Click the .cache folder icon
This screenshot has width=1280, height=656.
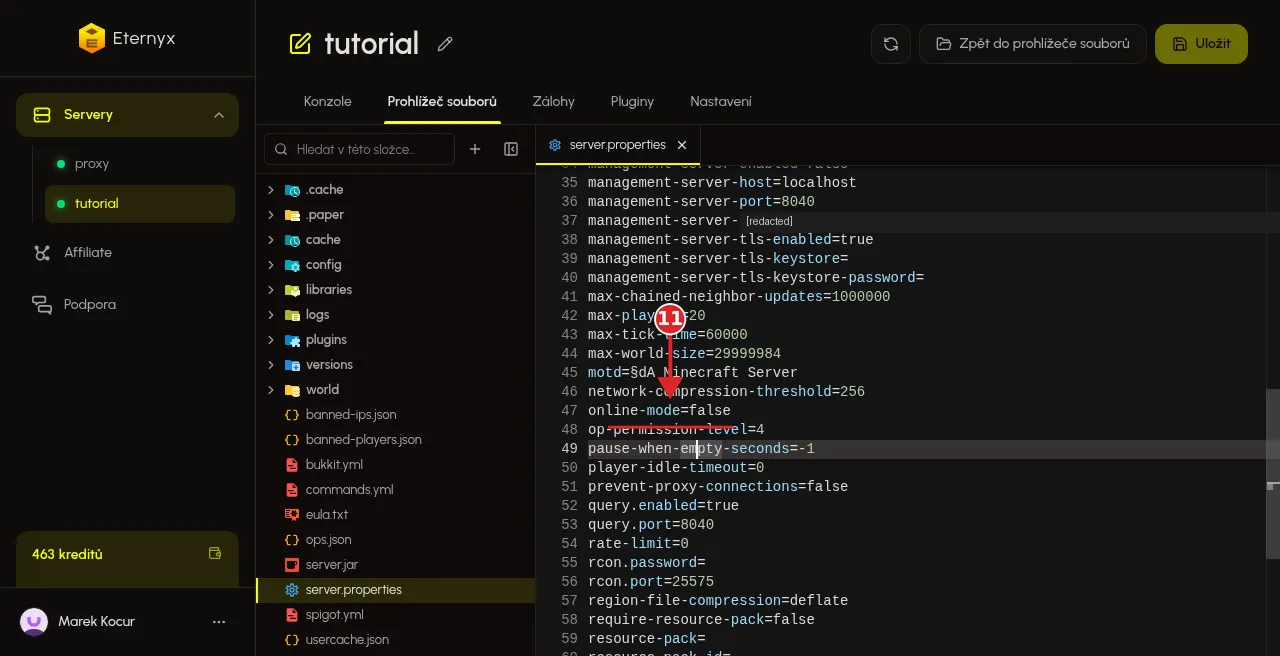coord(292,190)
